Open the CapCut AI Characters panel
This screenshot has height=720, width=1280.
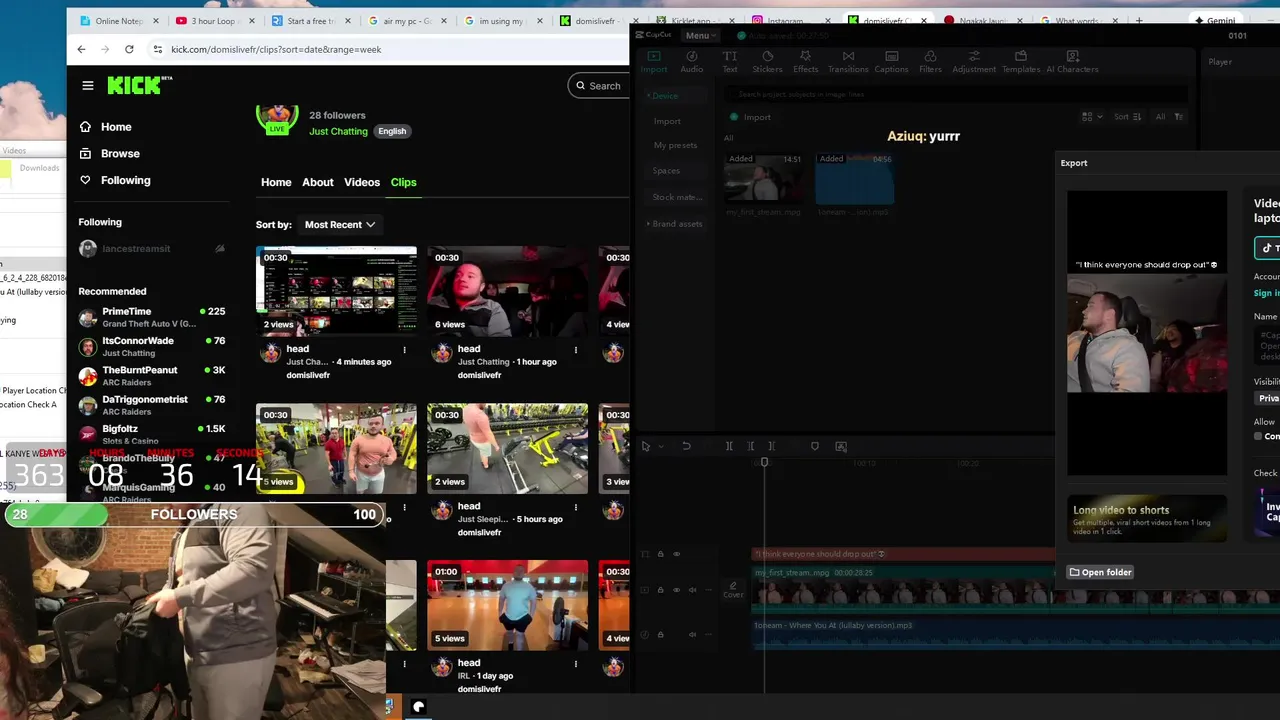click(1072, 62)
